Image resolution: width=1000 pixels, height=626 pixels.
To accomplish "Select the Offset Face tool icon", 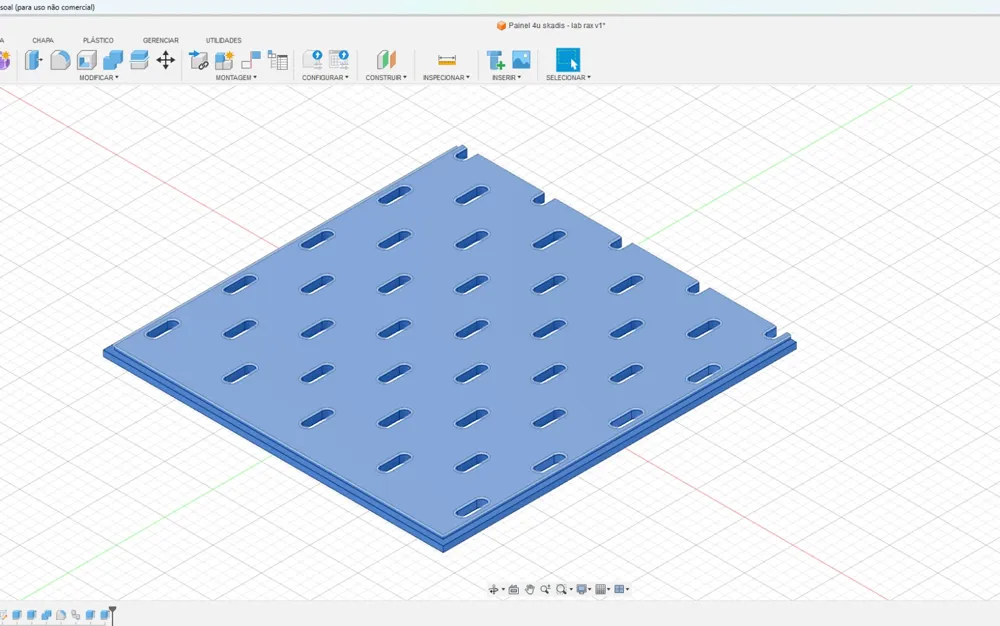I will coord(139,60).
